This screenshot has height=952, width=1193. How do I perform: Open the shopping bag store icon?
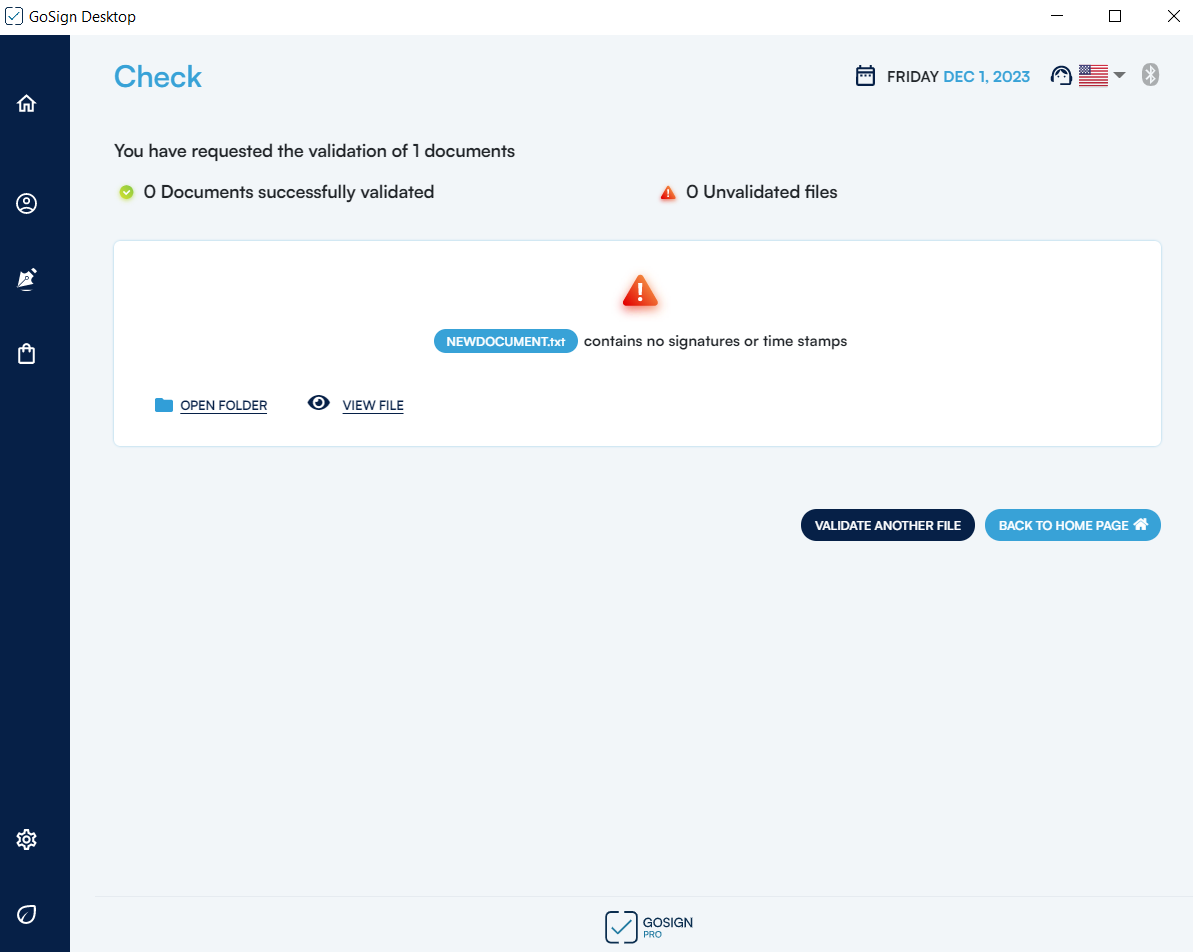(27, 354)
